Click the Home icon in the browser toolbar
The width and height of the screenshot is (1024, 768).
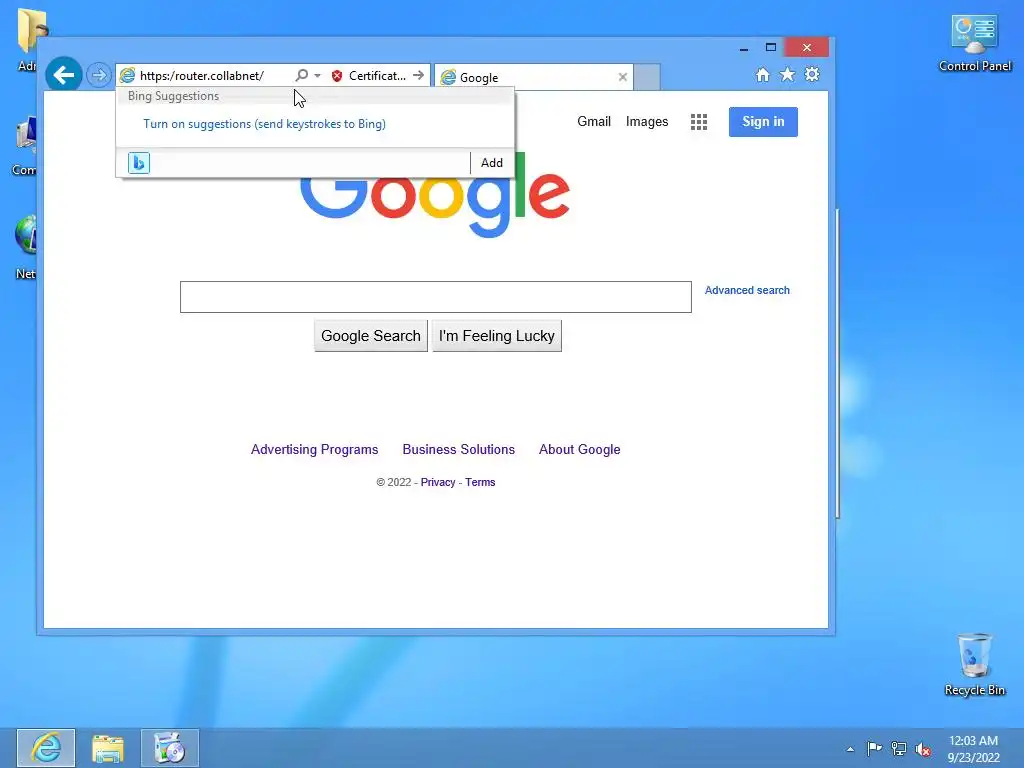point(762,74)
